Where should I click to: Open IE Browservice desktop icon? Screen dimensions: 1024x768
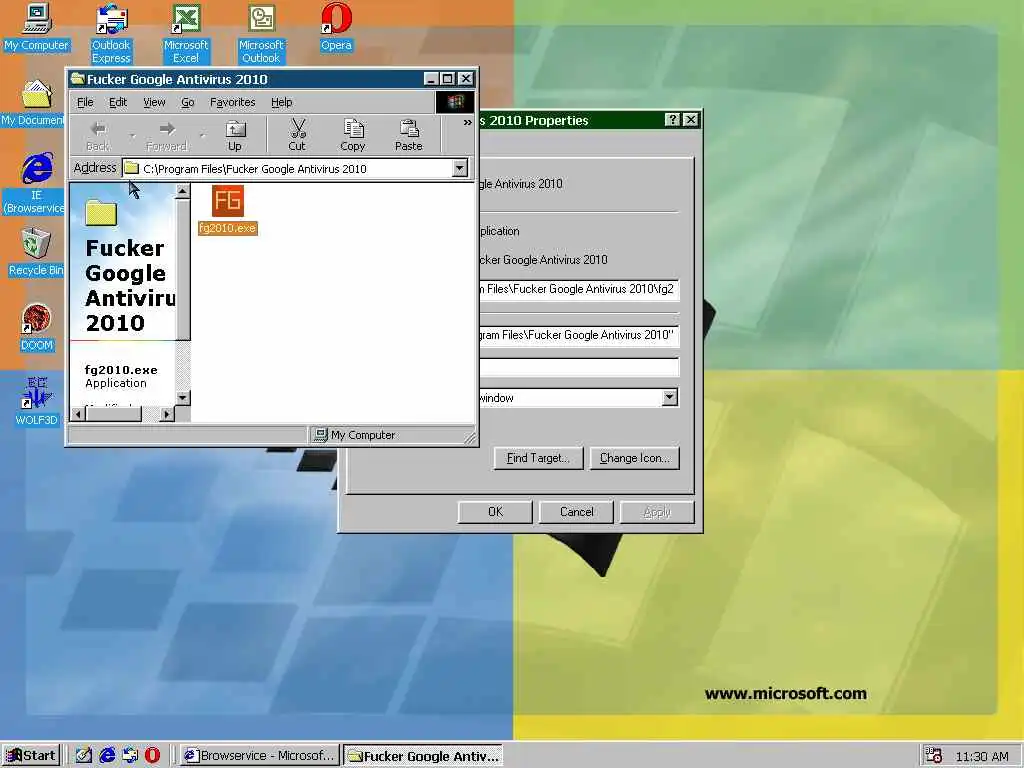(x=34, y=184)
